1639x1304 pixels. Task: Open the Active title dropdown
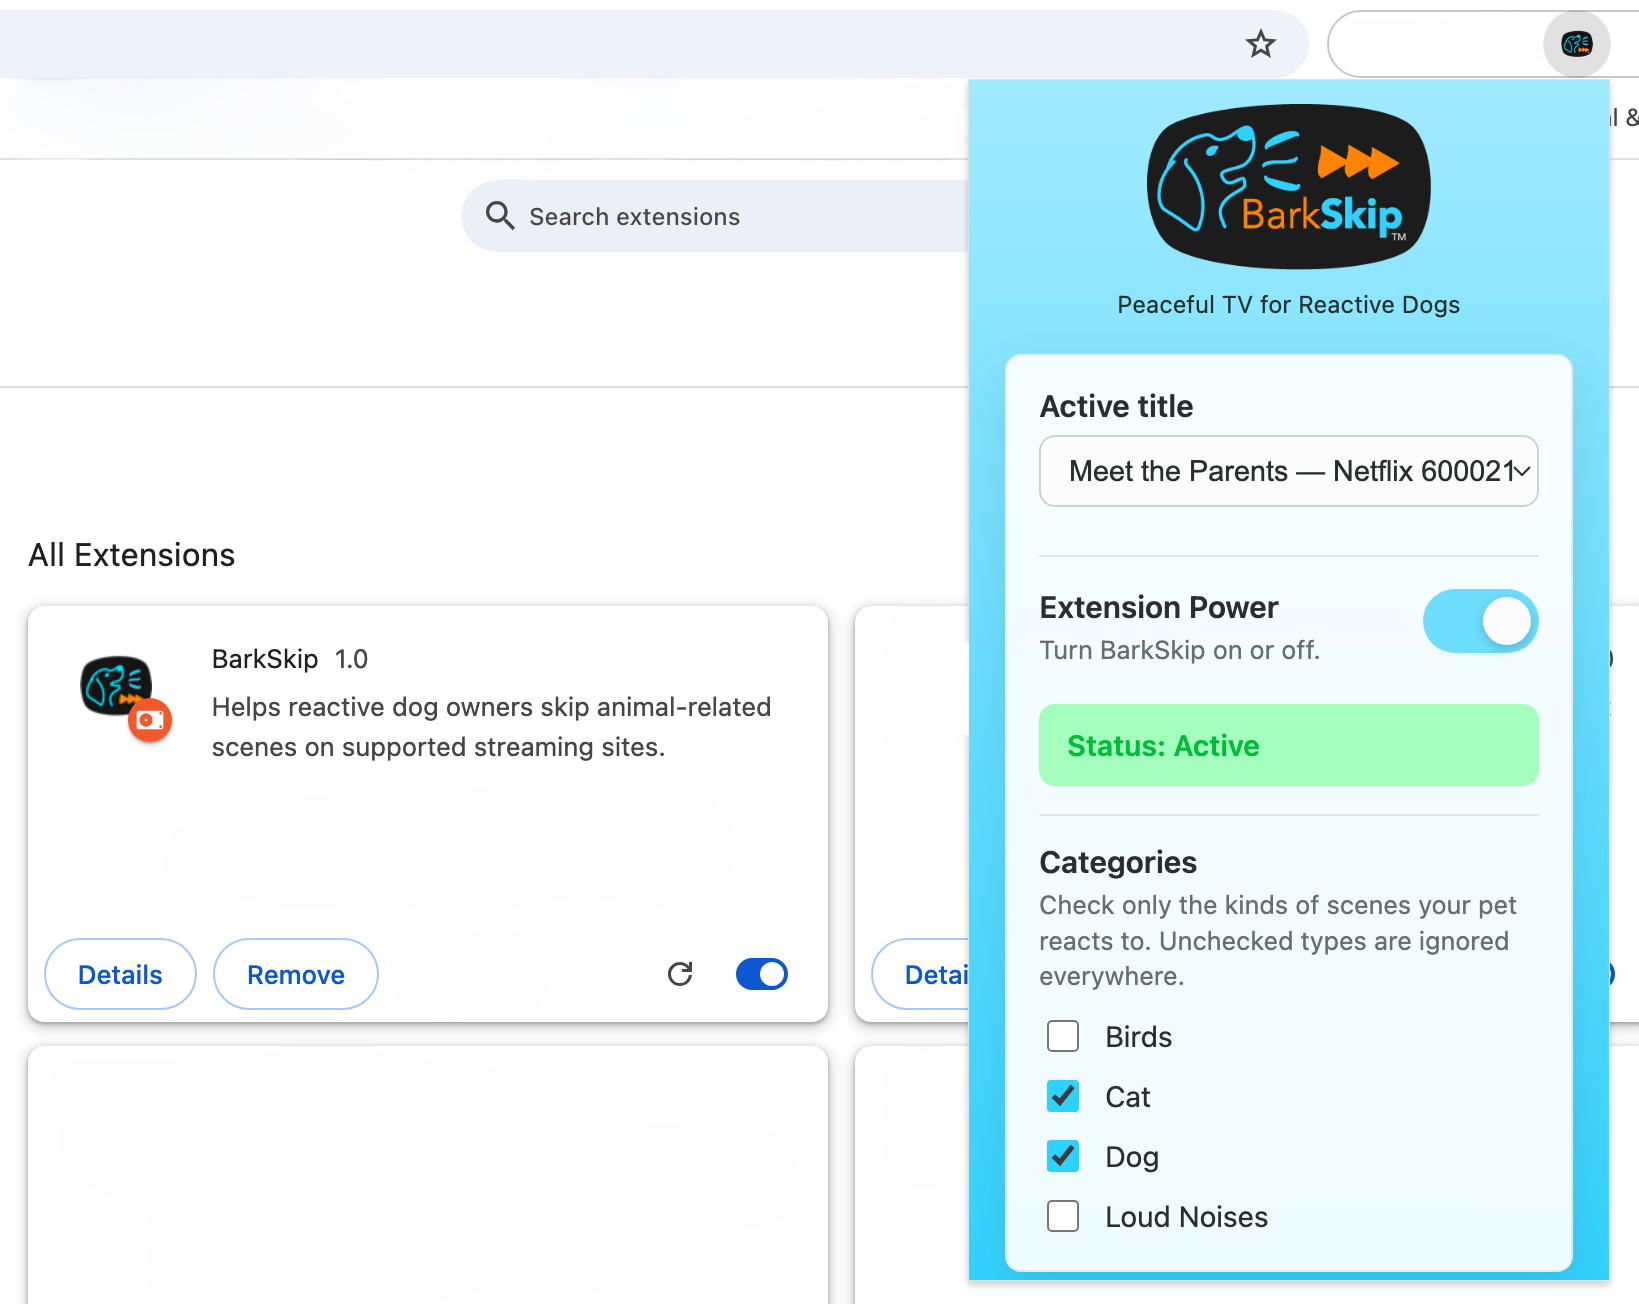point(1288,471)
